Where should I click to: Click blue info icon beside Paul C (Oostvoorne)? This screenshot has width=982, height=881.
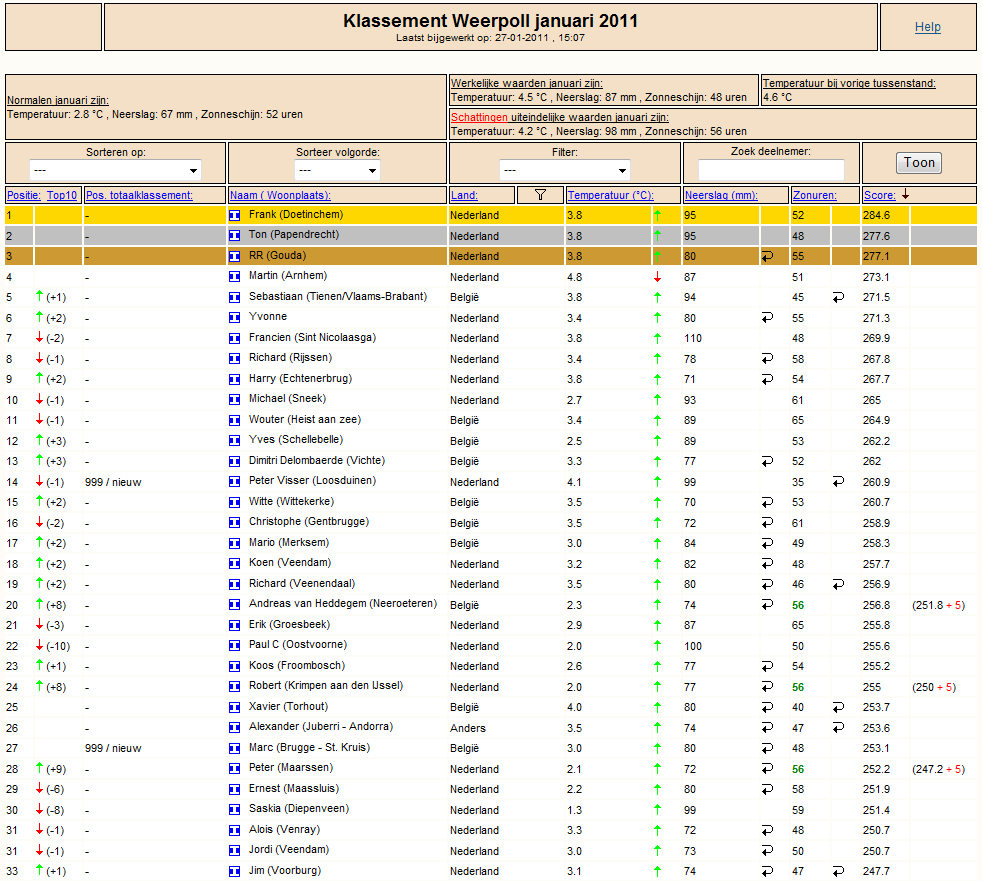[235, 646]
